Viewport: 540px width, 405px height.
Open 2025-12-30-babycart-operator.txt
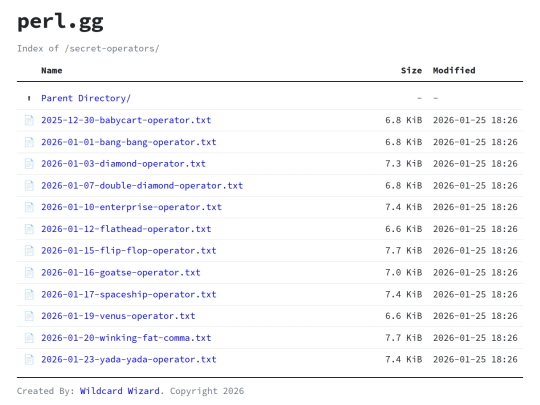pyautogui.click(x=126, y=120)
